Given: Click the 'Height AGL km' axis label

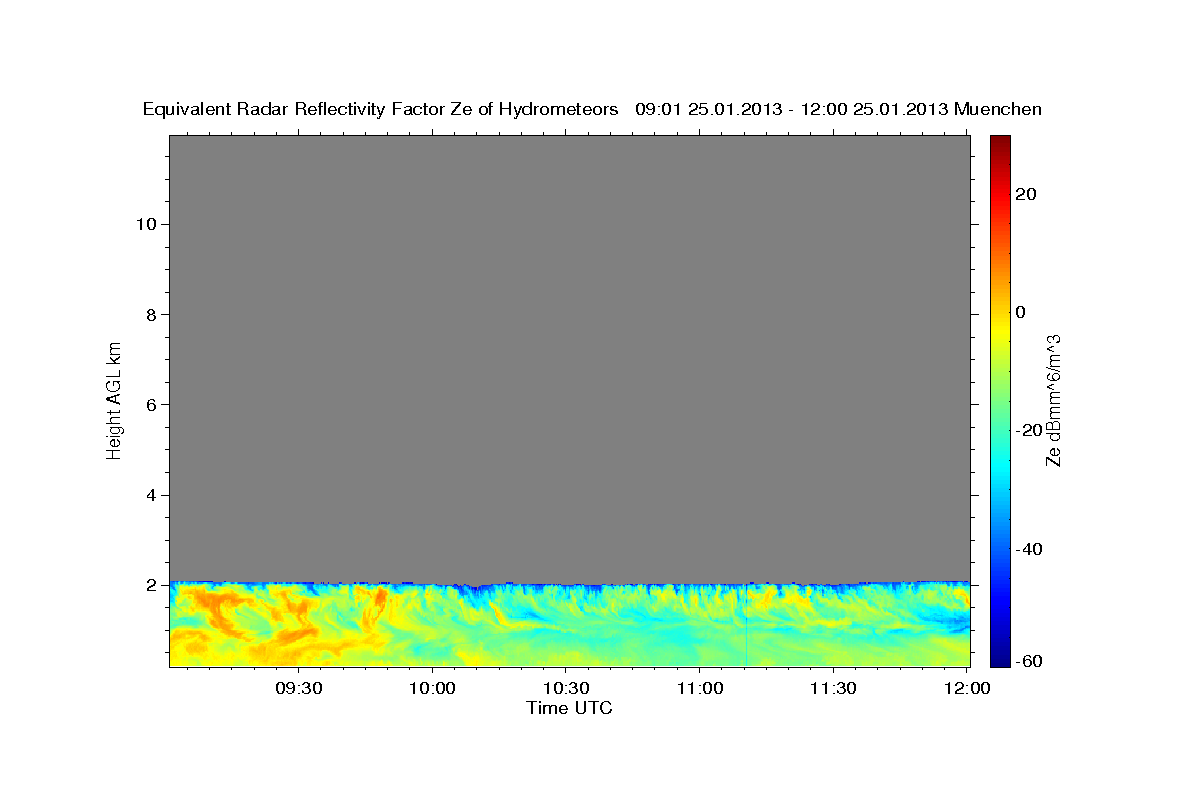Looking at the screenshot, I should 114,399.
